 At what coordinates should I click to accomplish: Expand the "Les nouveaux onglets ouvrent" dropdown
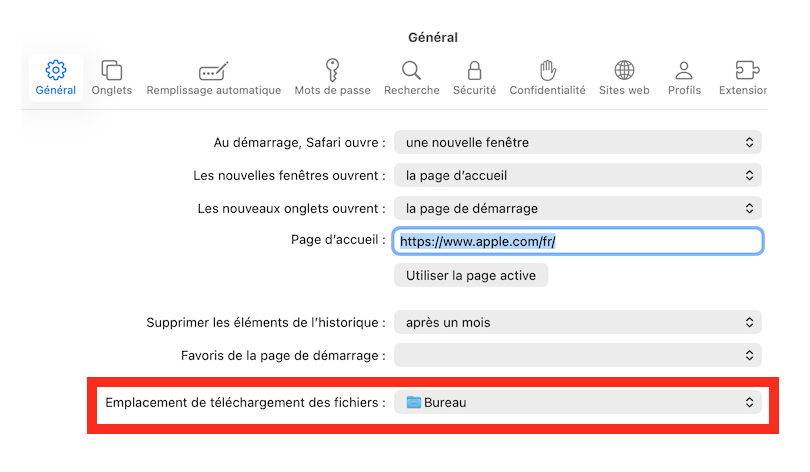(x=578, y=208)
